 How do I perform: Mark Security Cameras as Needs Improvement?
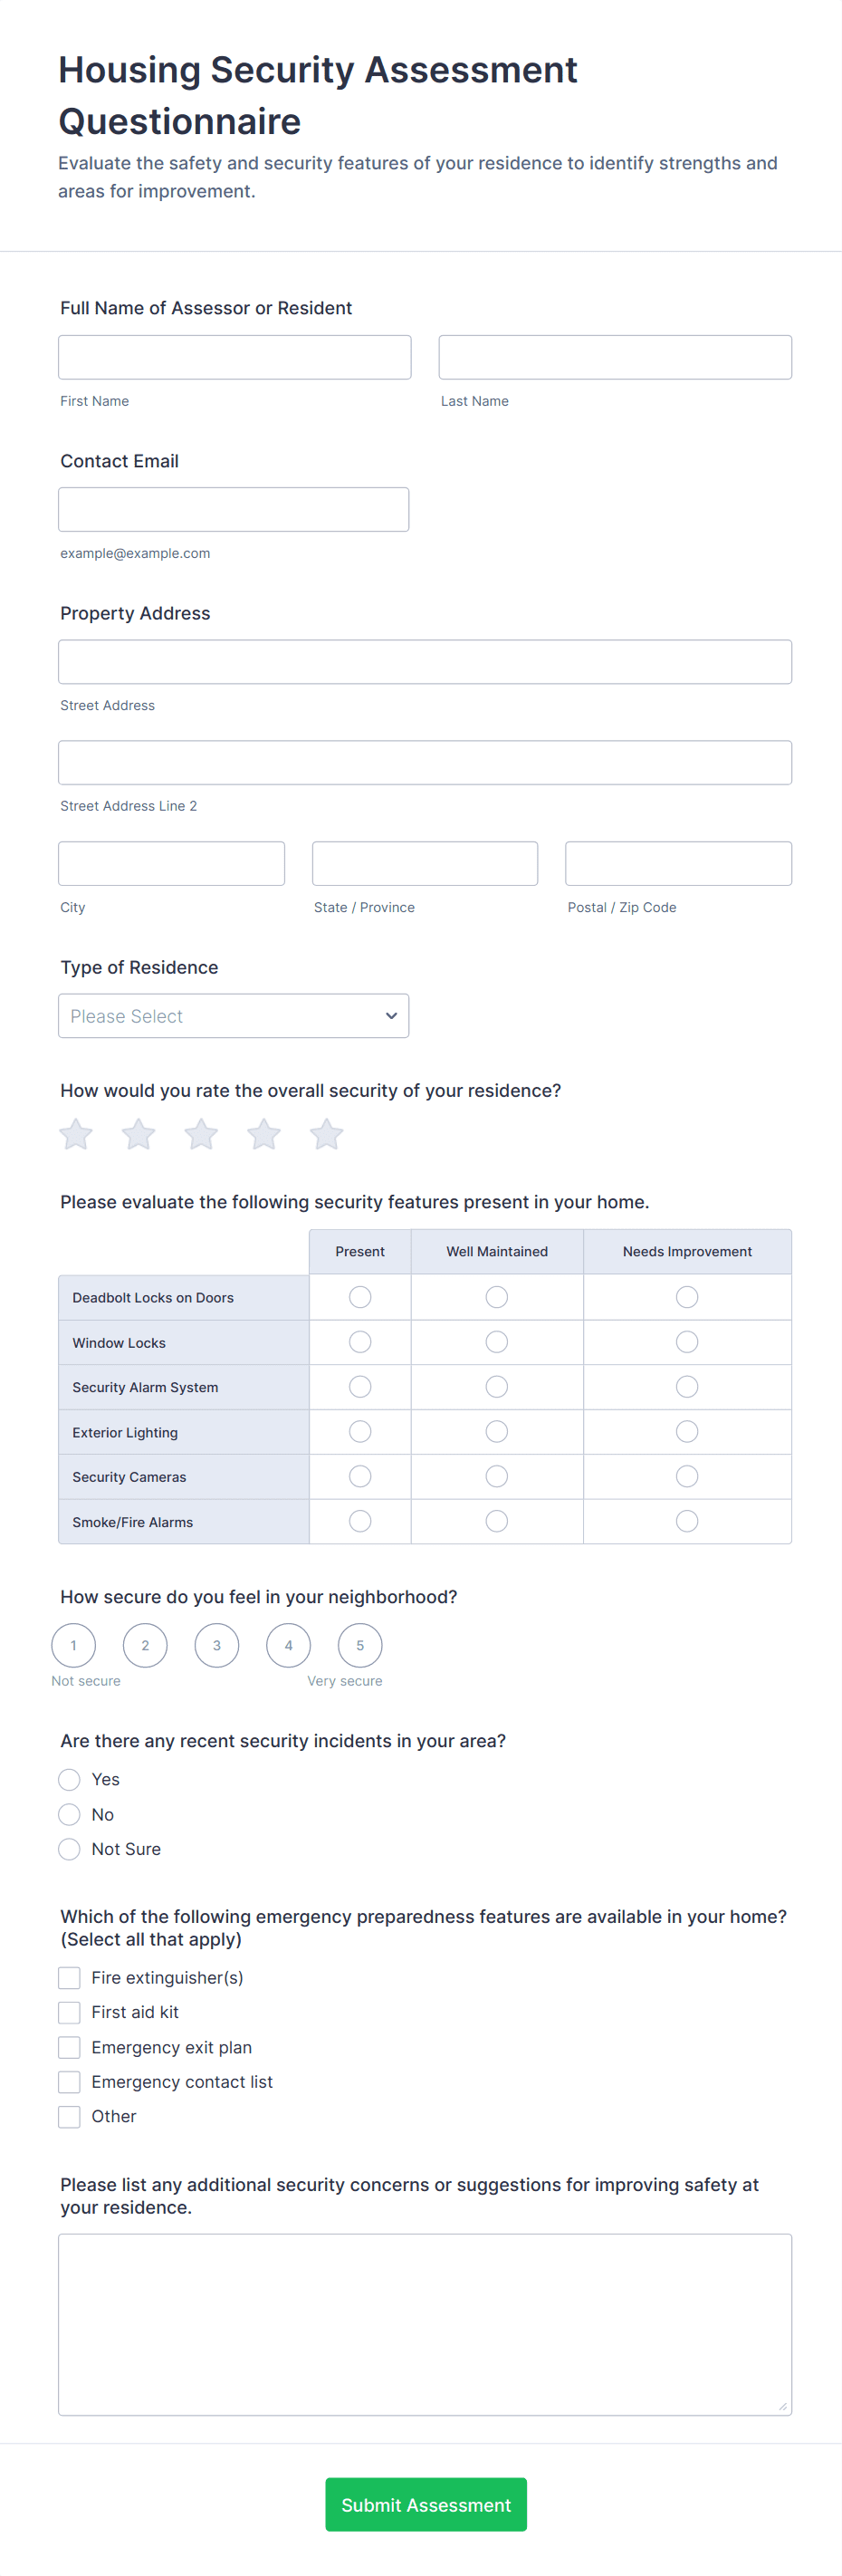(687, 1476)
